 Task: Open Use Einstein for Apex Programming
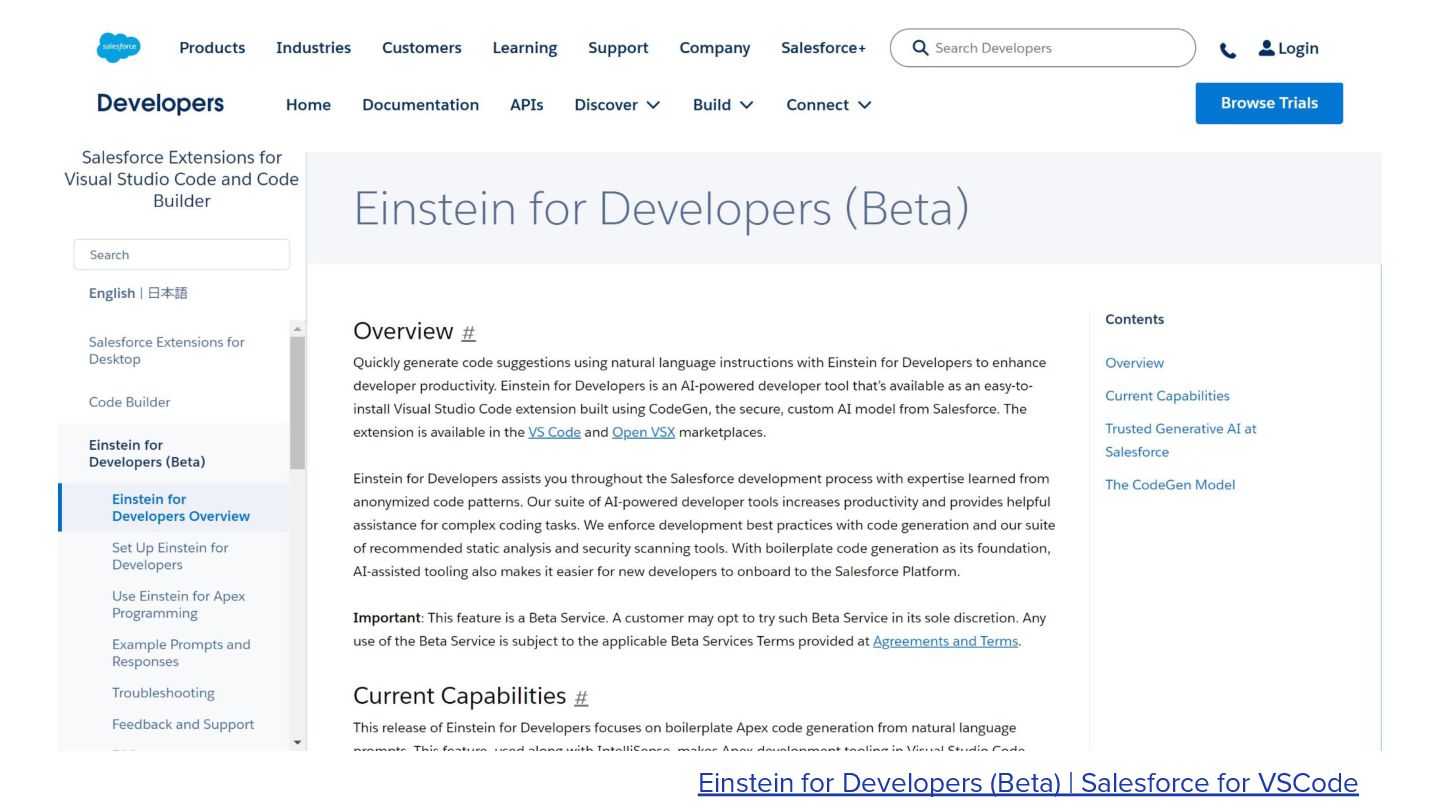point(178,604)
